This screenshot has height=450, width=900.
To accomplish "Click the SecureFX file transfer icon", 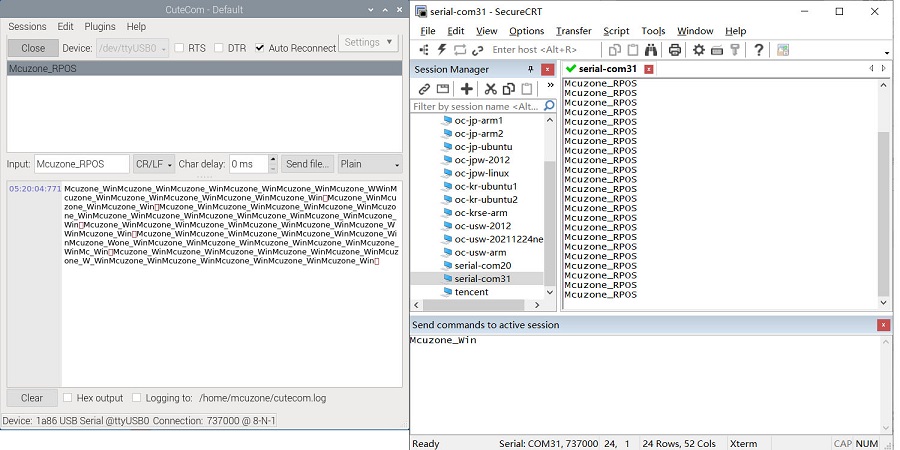I will (783, 50).
